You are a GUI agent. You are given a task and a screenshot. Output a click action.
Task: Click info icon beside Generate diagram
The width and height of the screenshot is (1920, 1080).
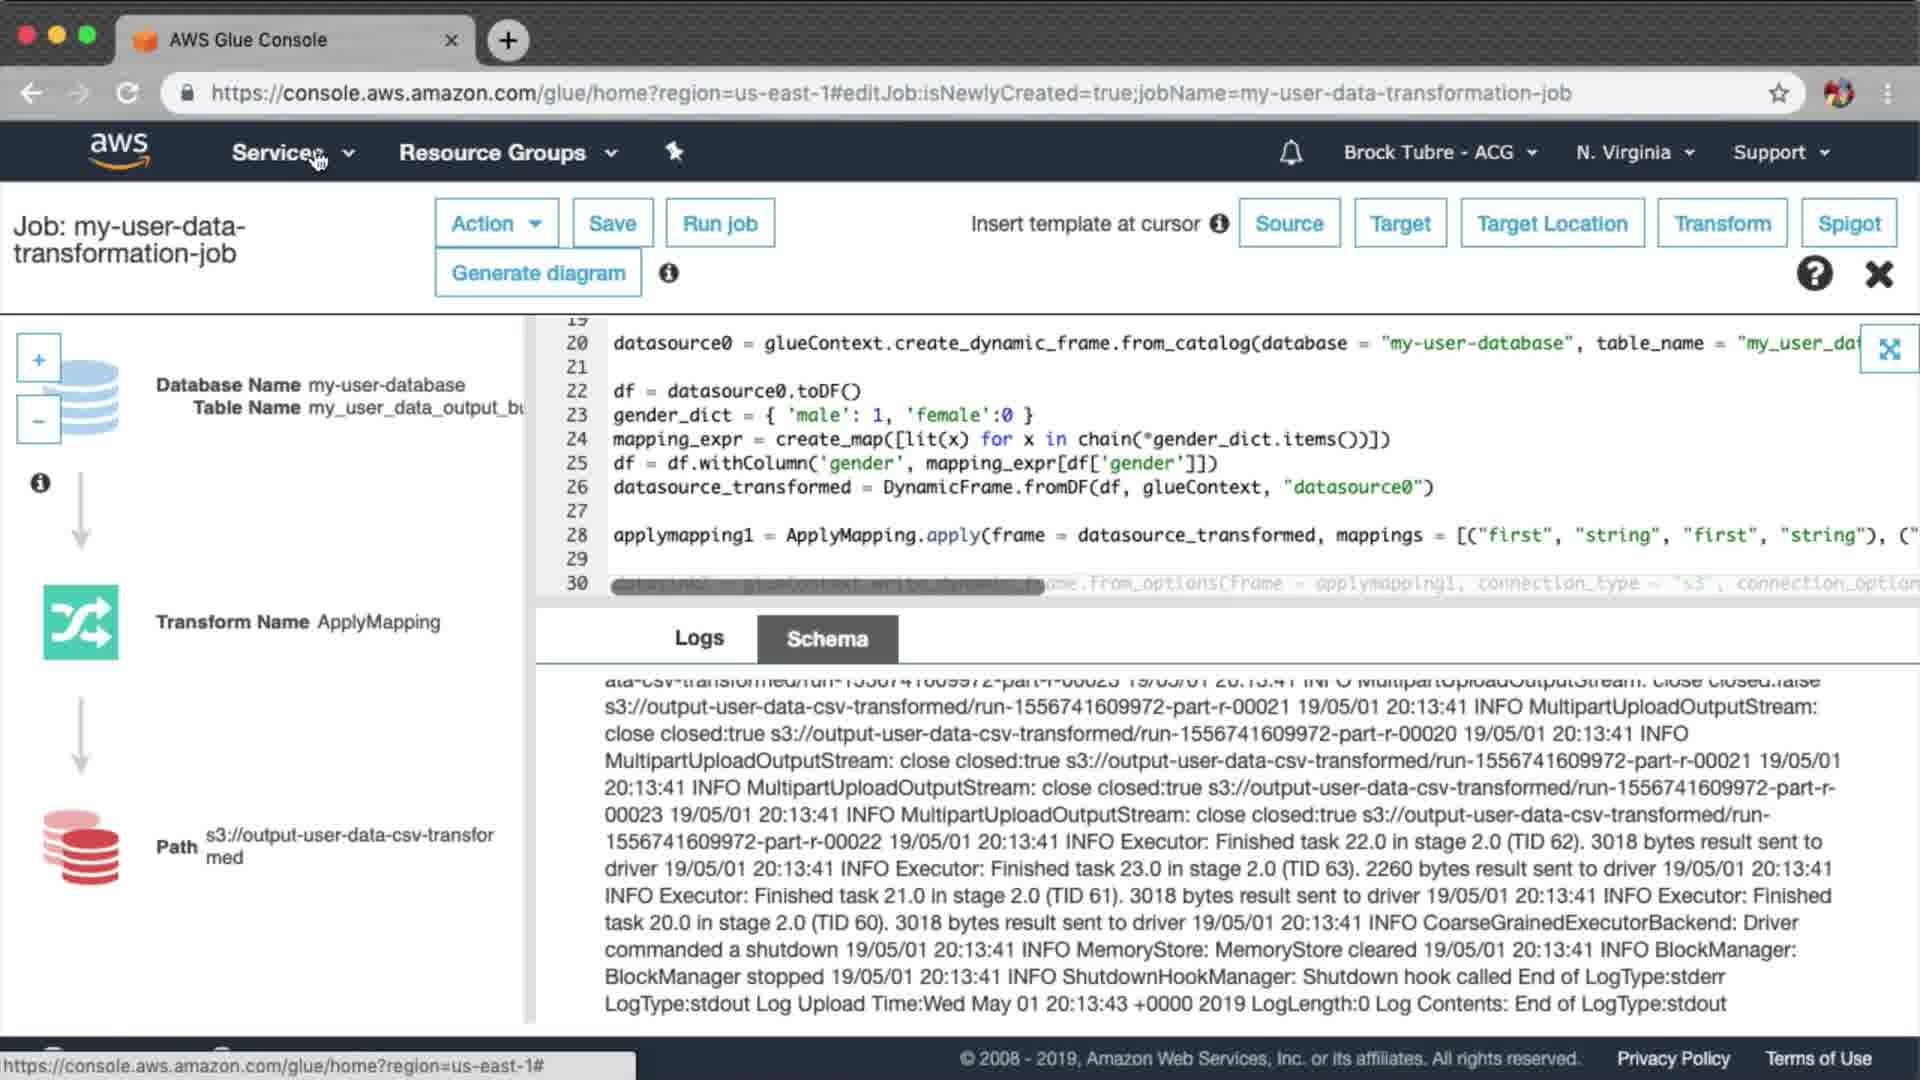tap(668, 273)
